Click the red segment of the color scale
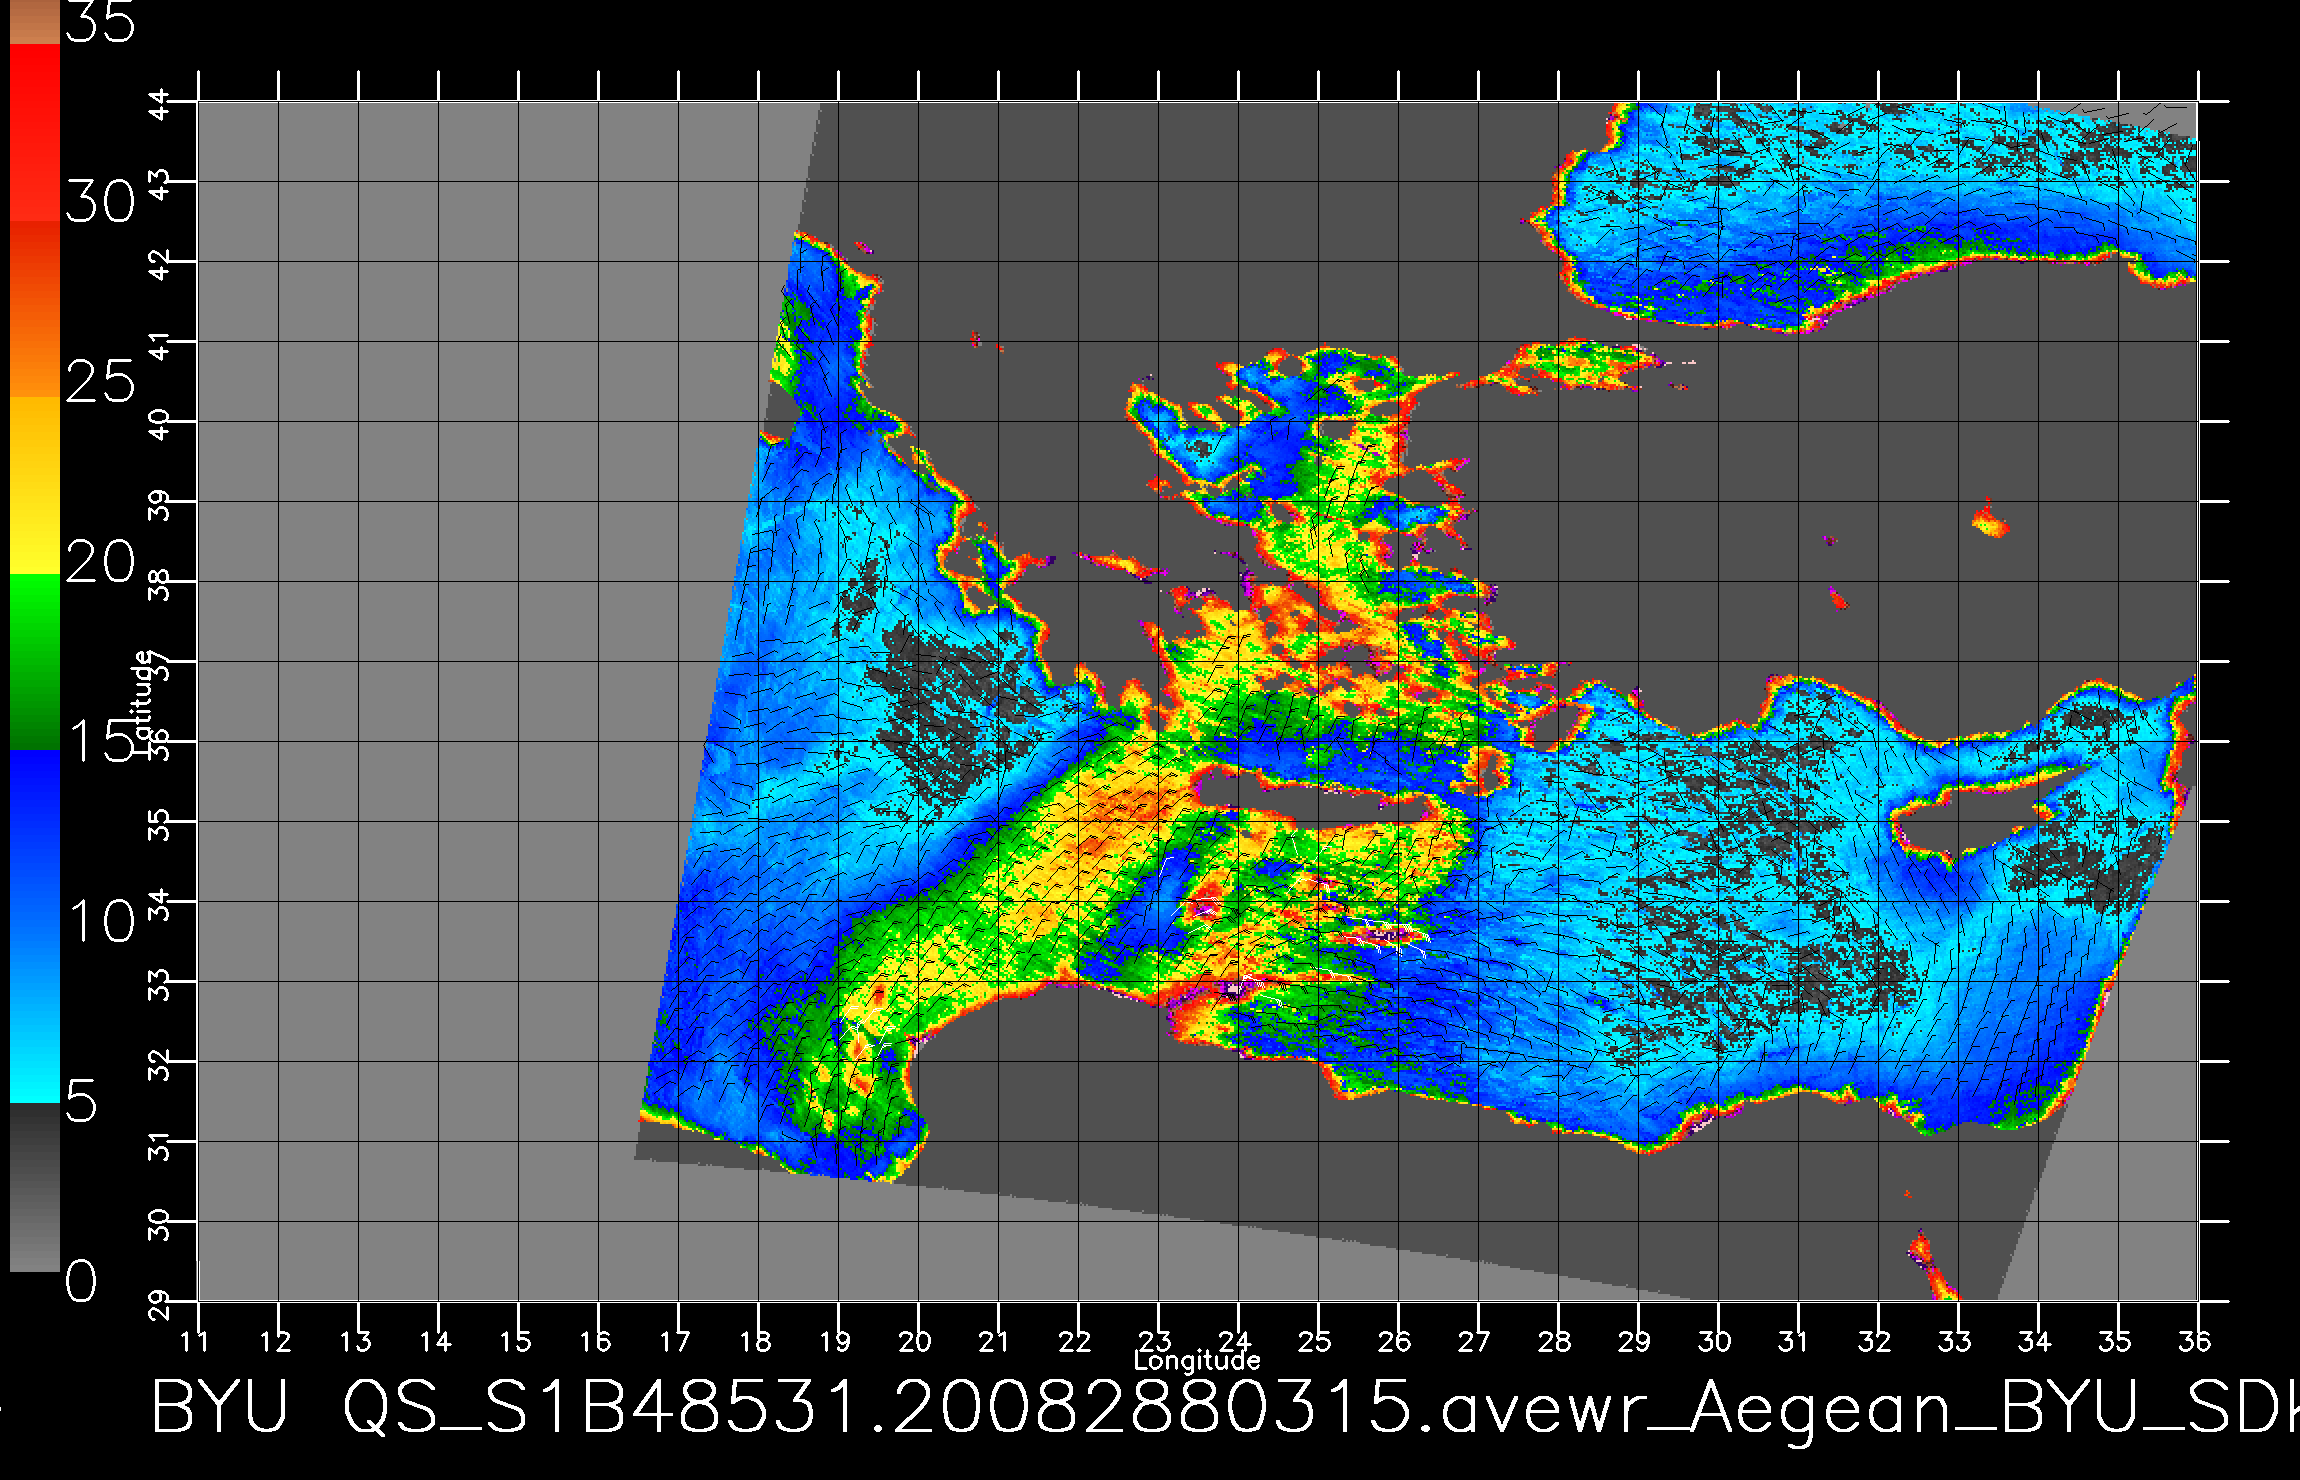 tap(34, 132)
